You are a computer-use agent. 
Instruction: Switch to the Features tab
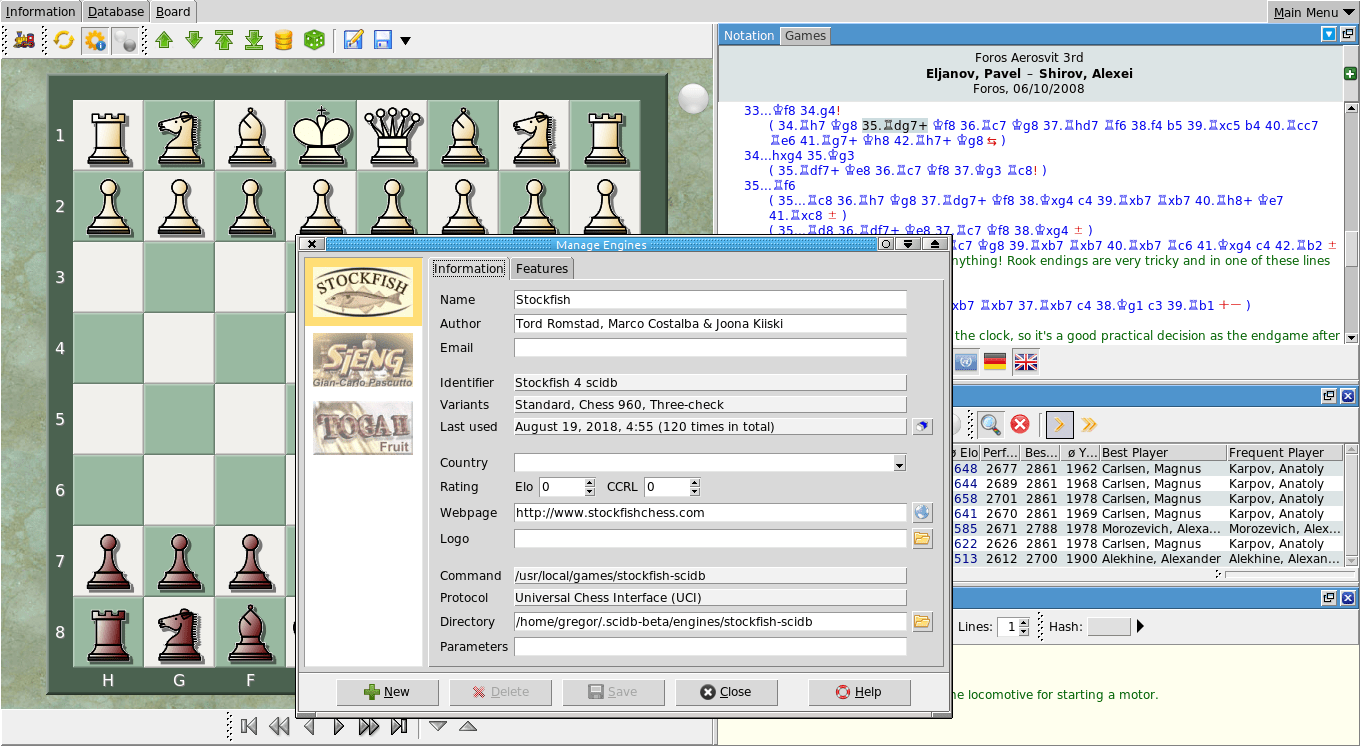[x=542, y=268]
